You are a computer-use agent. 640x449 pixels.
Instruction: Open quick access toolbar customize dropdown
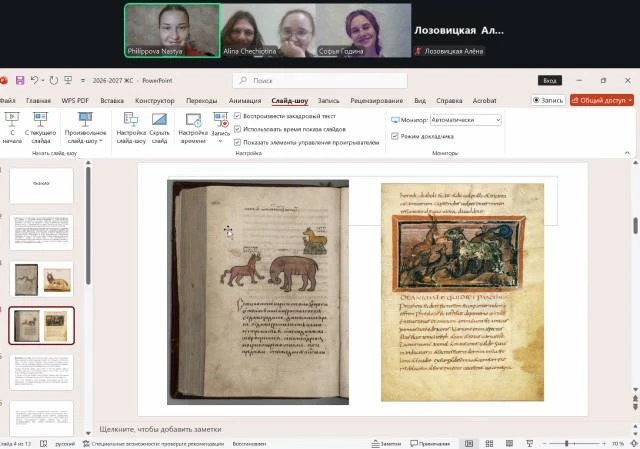83,81
